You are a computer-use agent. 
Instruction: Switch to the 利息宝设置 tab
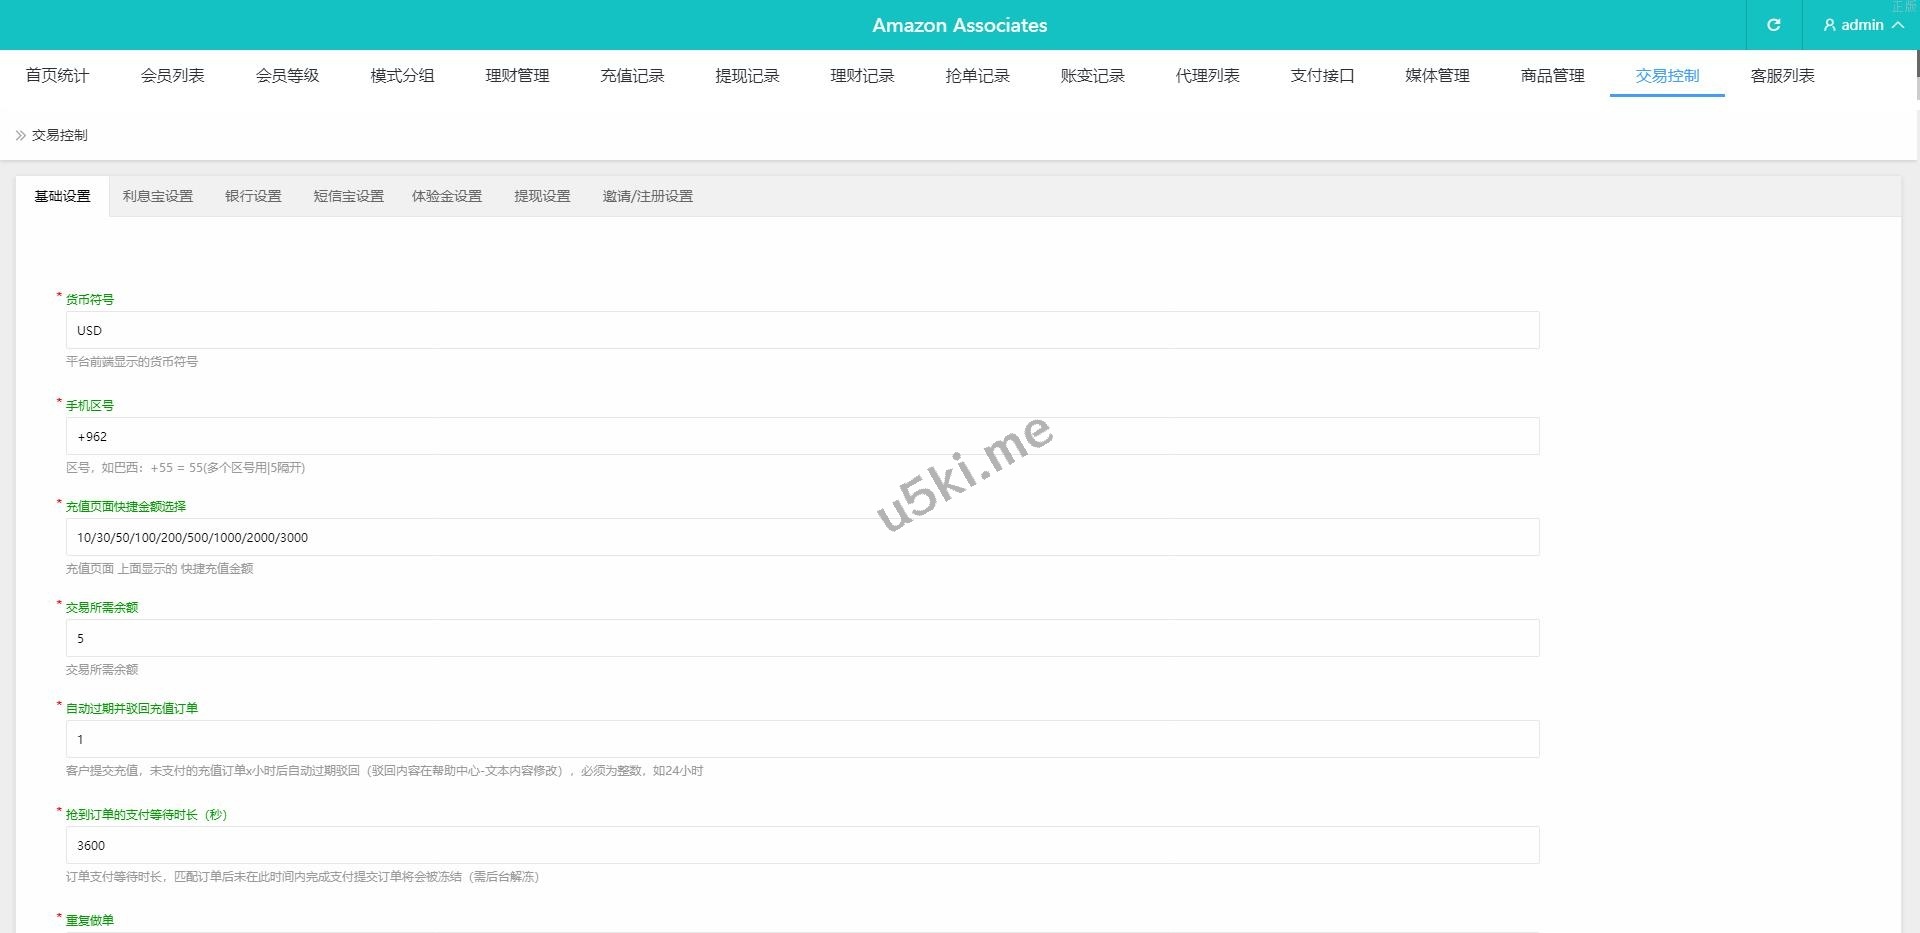coord(158,196)
